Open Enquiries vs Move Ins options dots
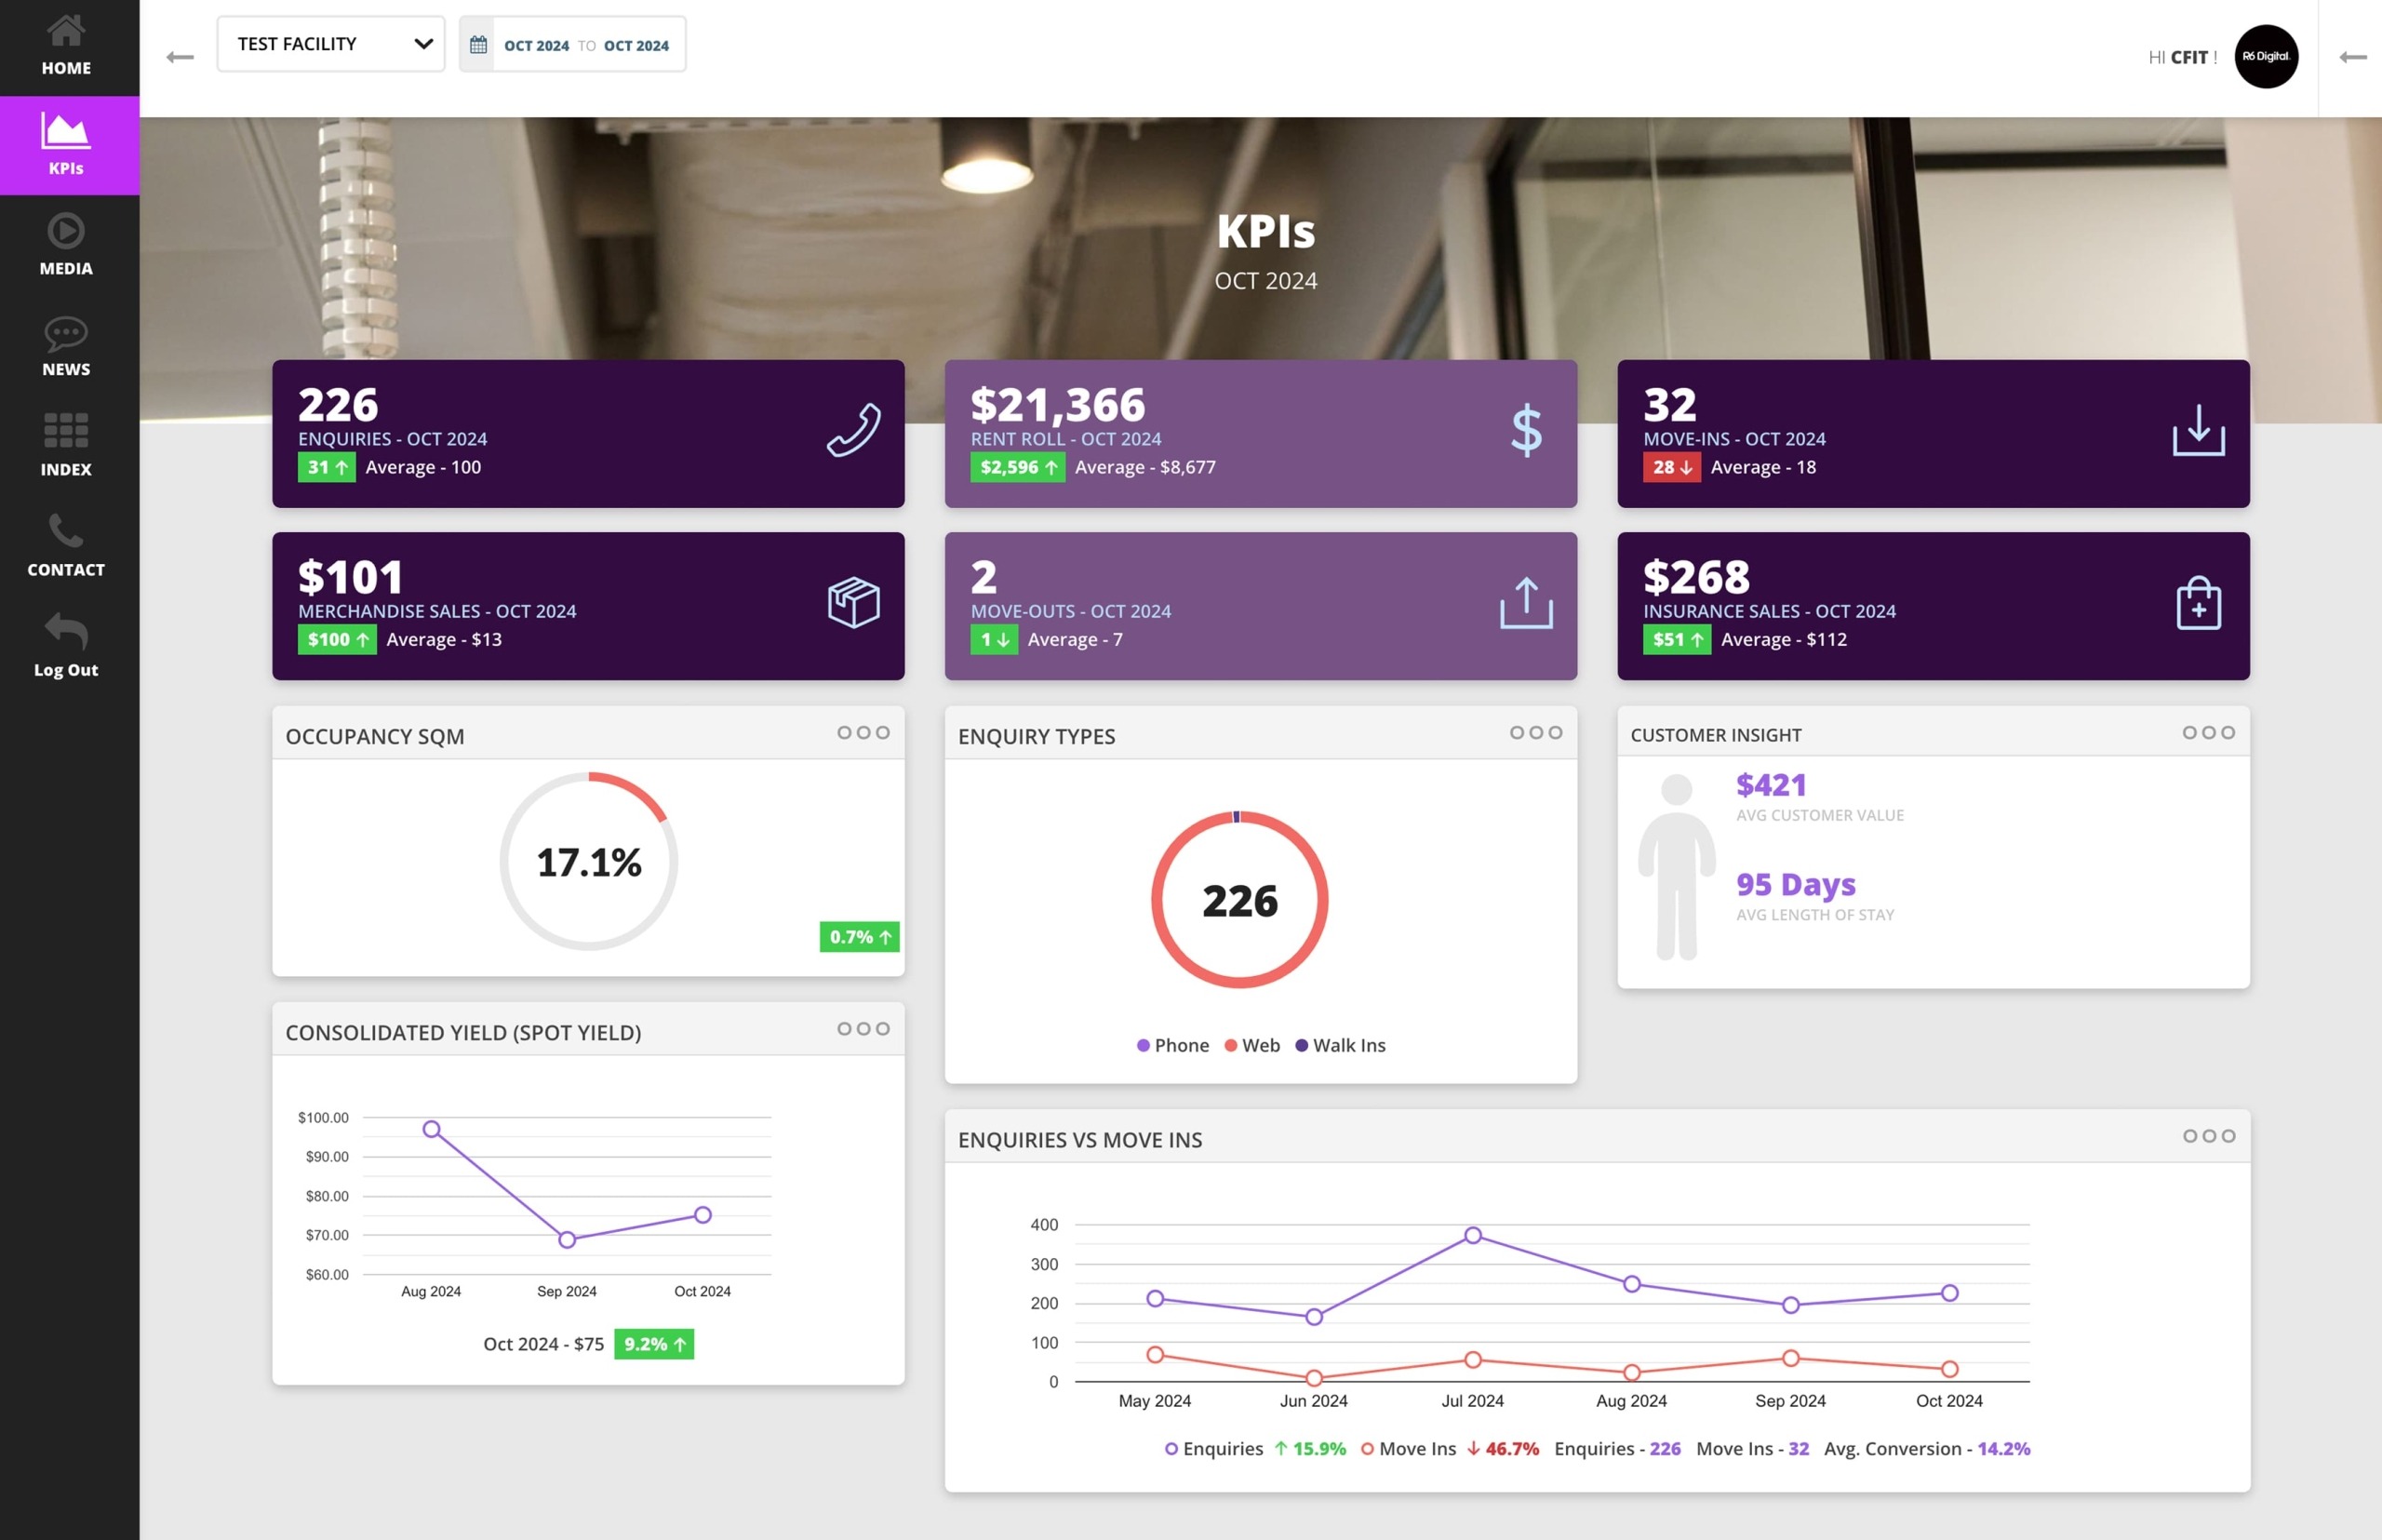Screen dimensions: 2382x1540 pos(2208,1136)
